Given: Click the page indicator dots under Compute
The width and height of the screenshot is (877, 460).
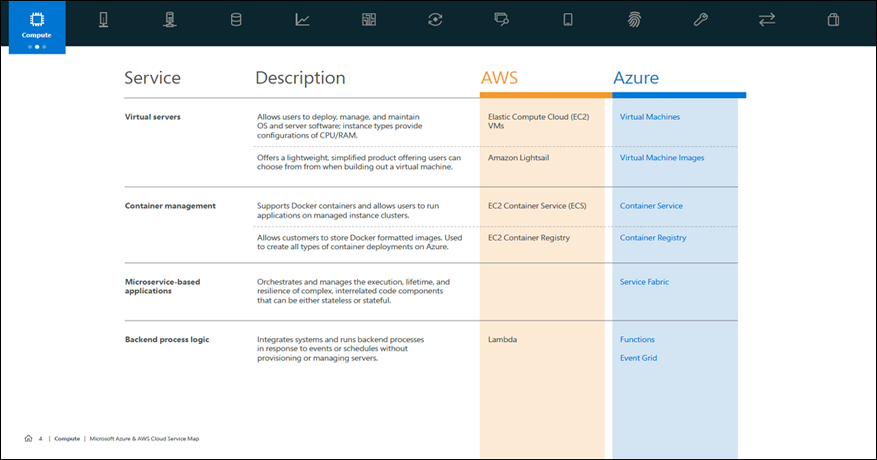Looking at the screenshot, I should [x=36, y=46].
